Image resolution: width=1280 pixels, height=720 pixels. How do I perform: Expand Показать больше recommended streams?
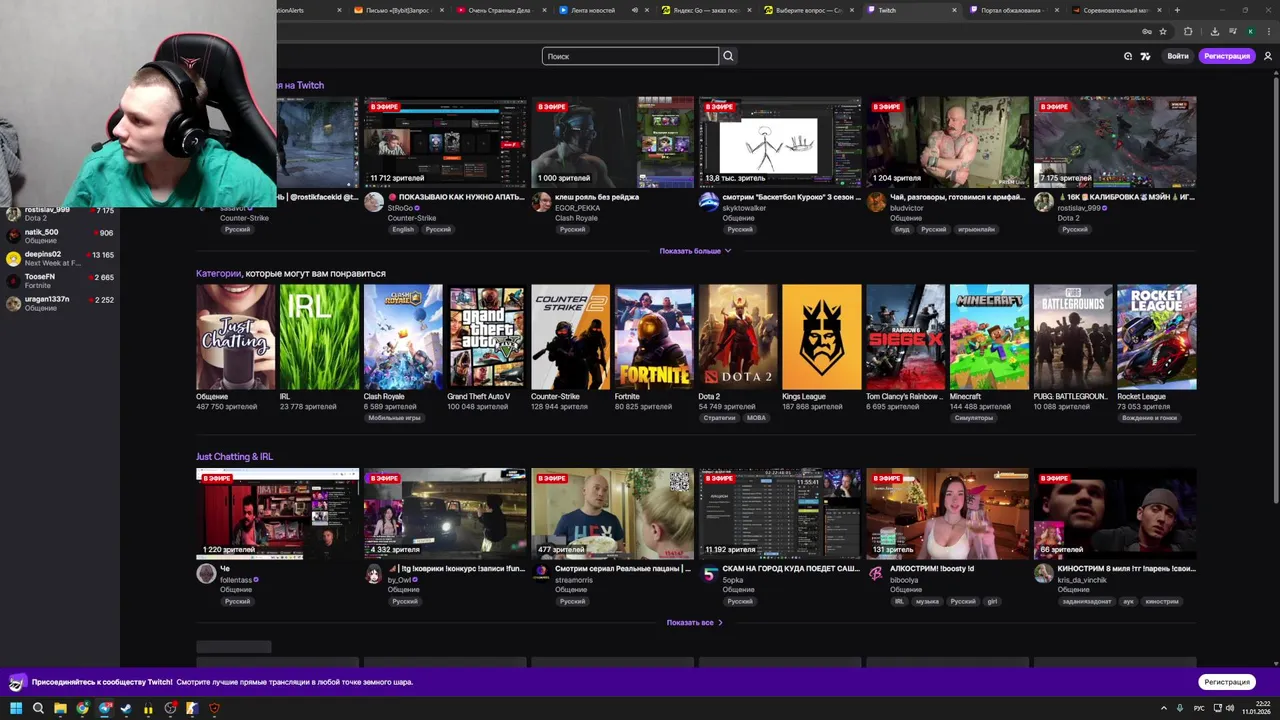695,251
